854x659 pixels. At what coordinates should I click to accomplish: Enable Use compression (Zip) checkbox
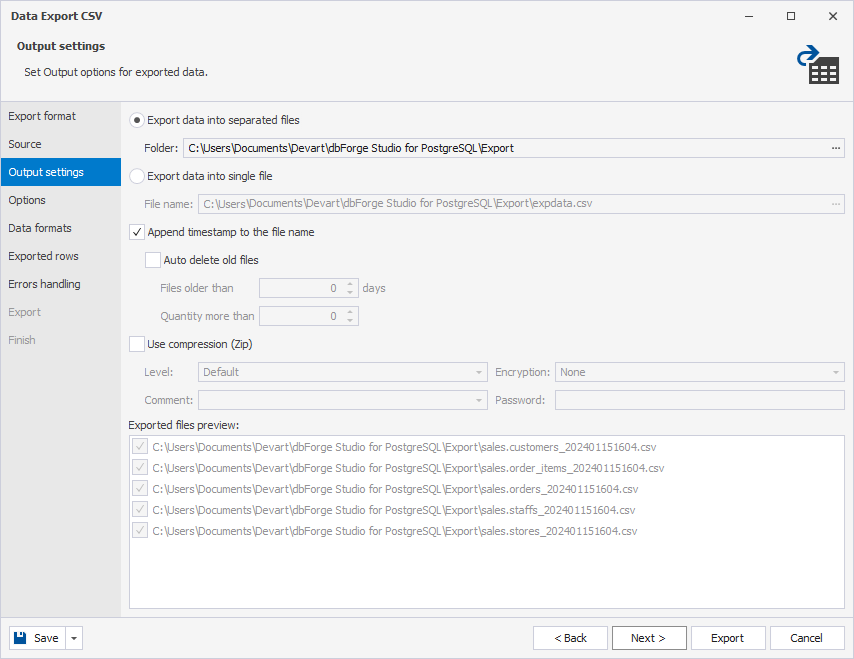(137, 344)
